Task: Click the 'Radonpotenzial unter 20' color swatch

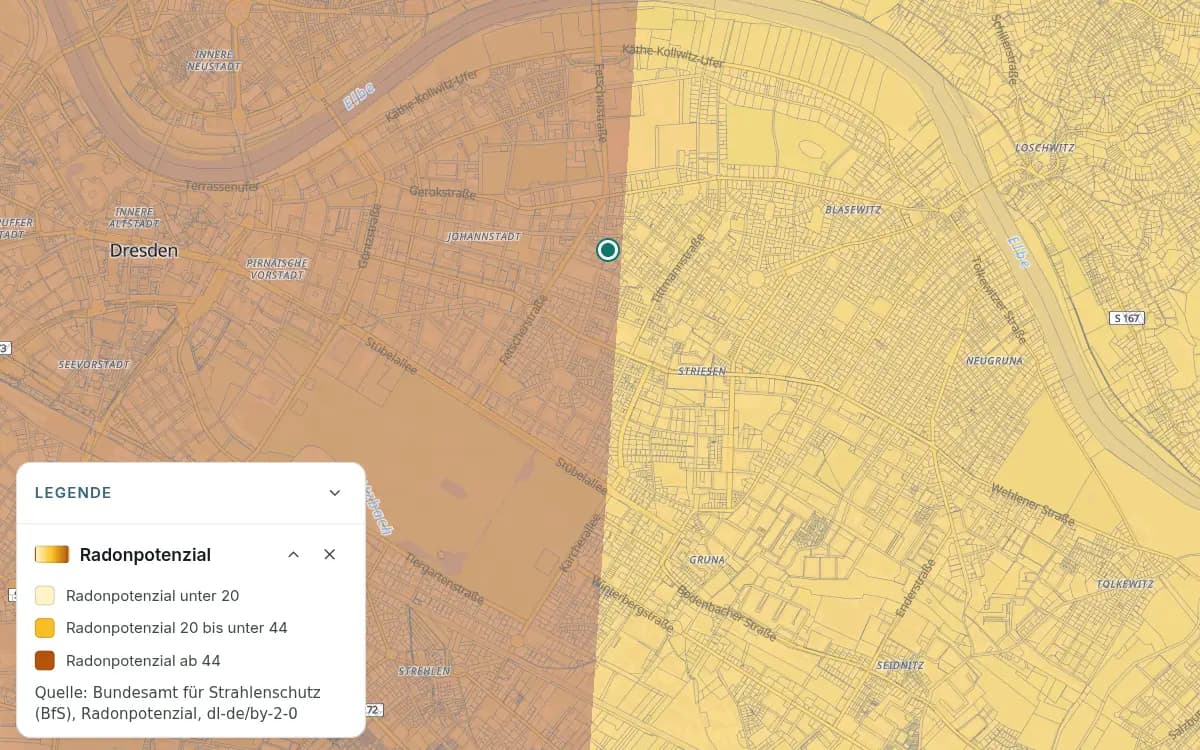Action: pyautogui.click(x=45, y=596)
